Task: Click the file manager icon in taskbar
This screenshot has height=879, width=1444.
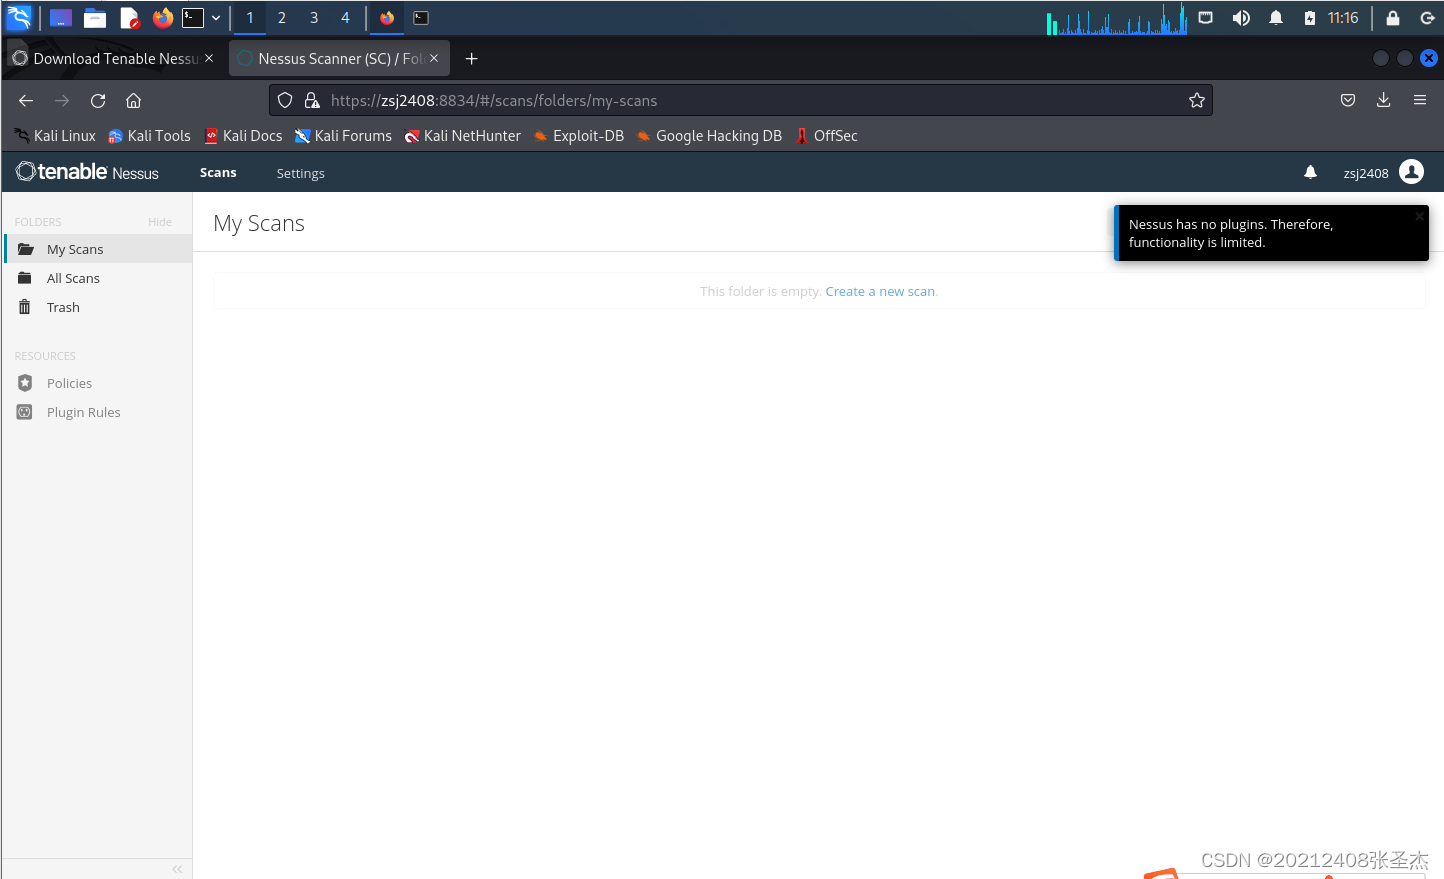Action: pos(95,18)
